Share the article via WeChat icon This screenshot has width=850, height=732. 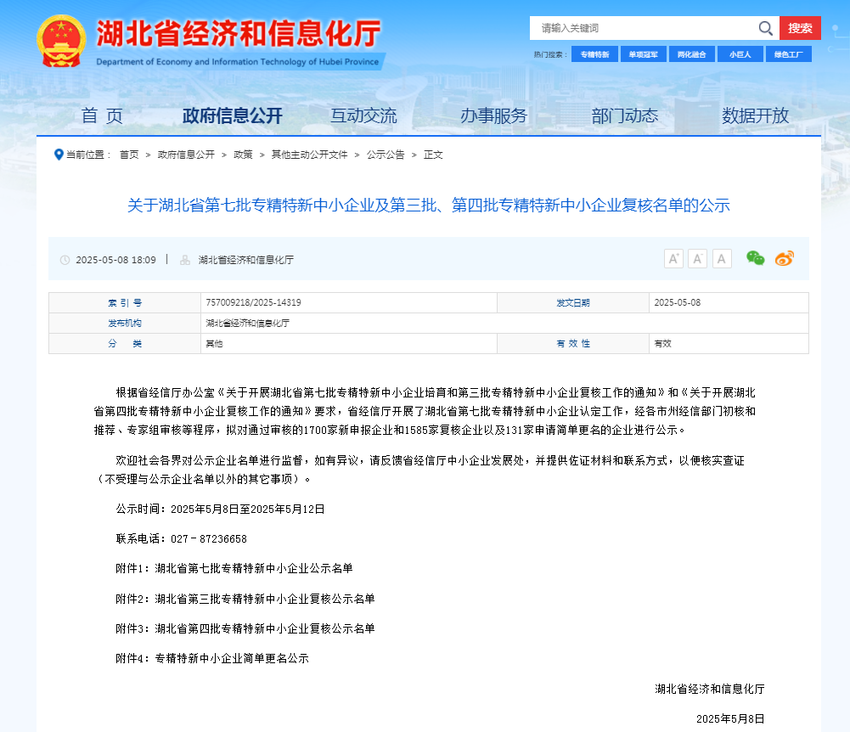pos(755,259)
